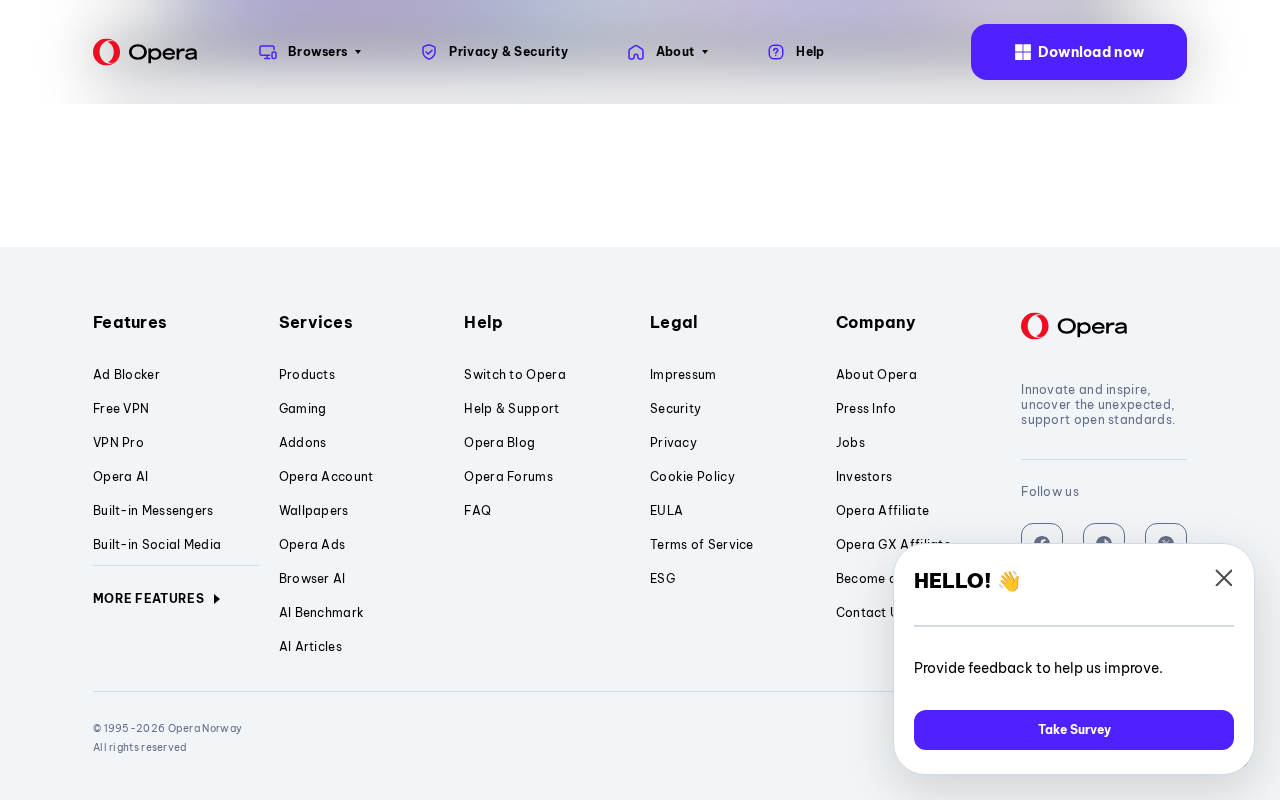Open the Cookie Policy link
This screenshot has height=800, width=1280.
[692, 477]
